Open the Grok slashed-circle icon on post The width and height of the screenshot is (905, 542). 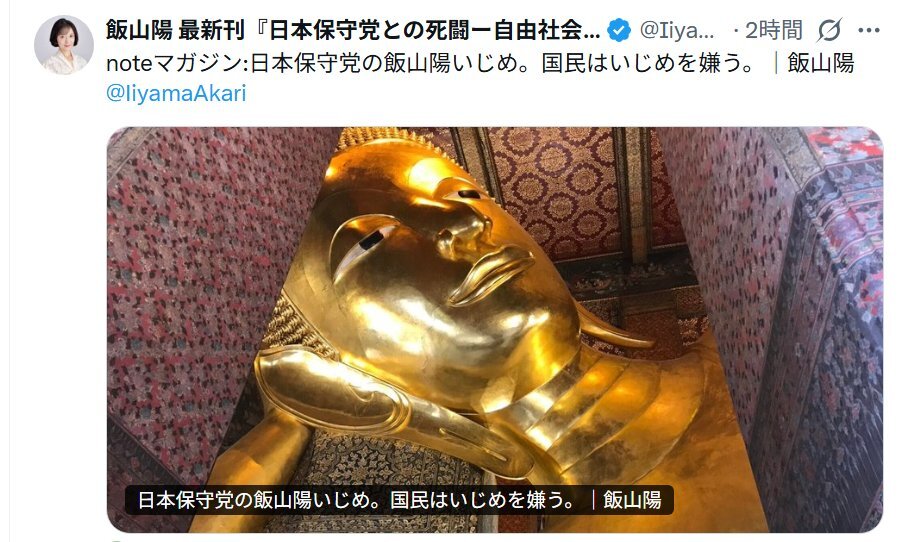(x=829, y=30)
